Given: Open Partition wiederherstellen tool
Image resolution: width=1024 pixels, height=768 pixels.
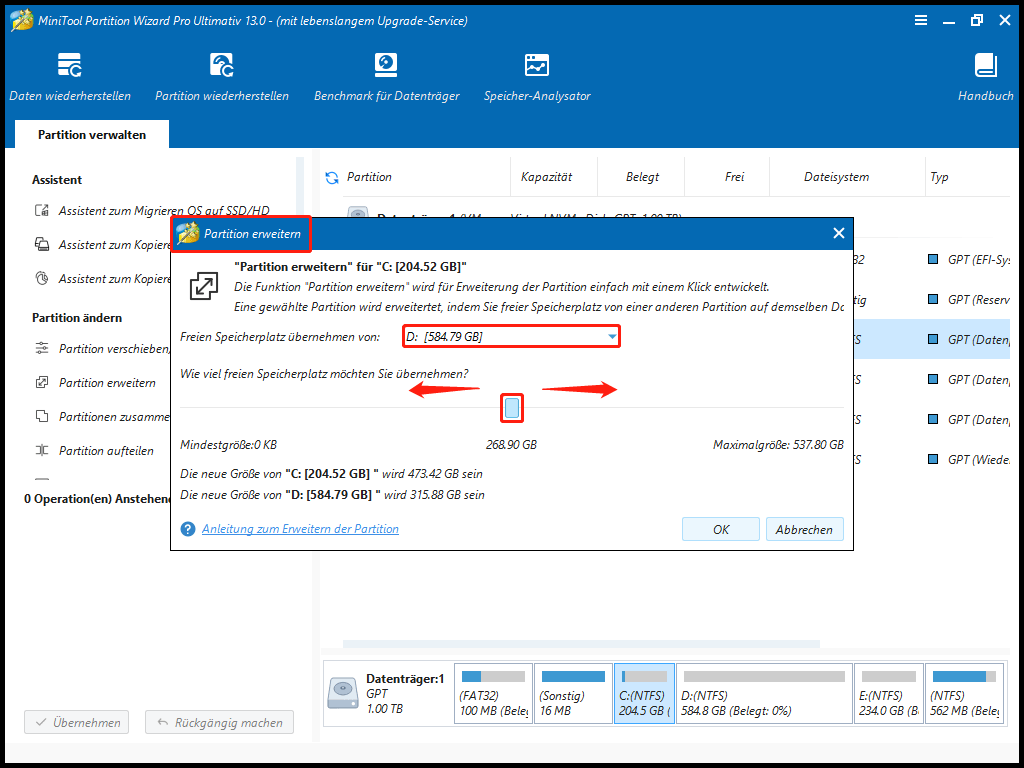Looking at the screenshot, I should (221, 77).
